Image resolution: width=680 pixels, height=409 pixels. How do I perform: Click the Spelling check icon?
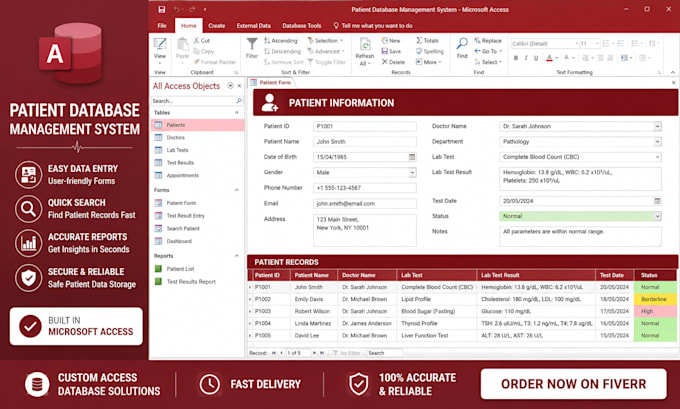coord(419,51)
